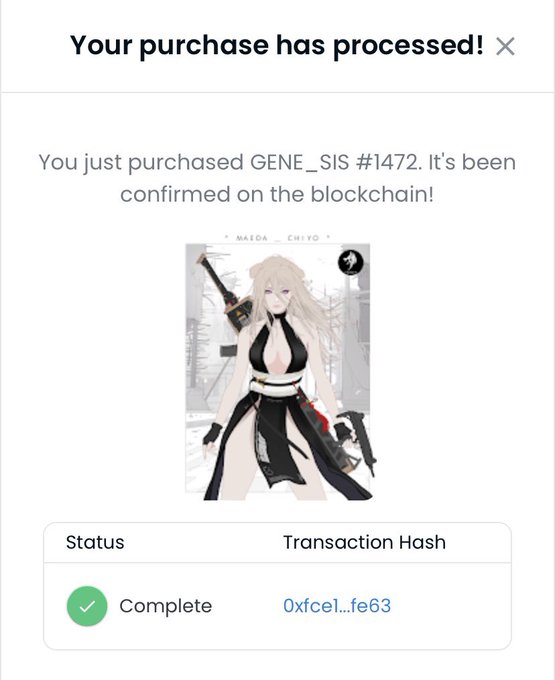Click the green checkmark status icon

87,606
